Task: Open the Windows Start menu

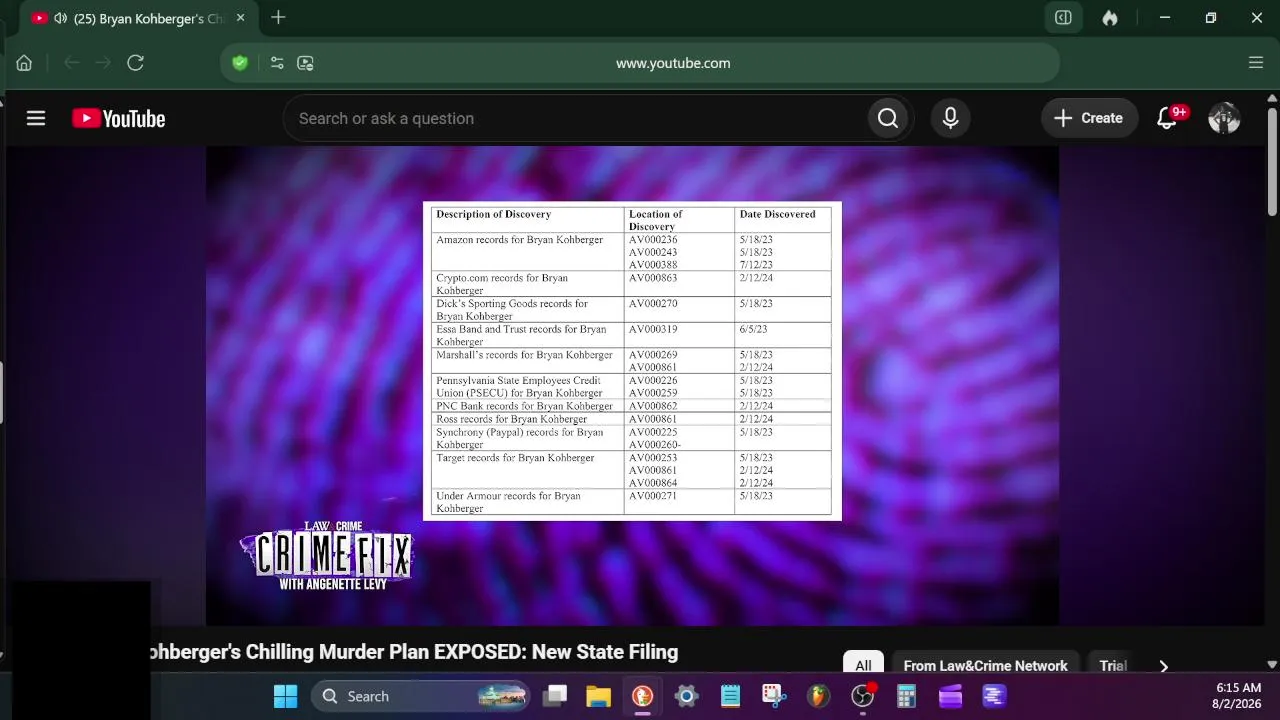Action: (285, 696)
